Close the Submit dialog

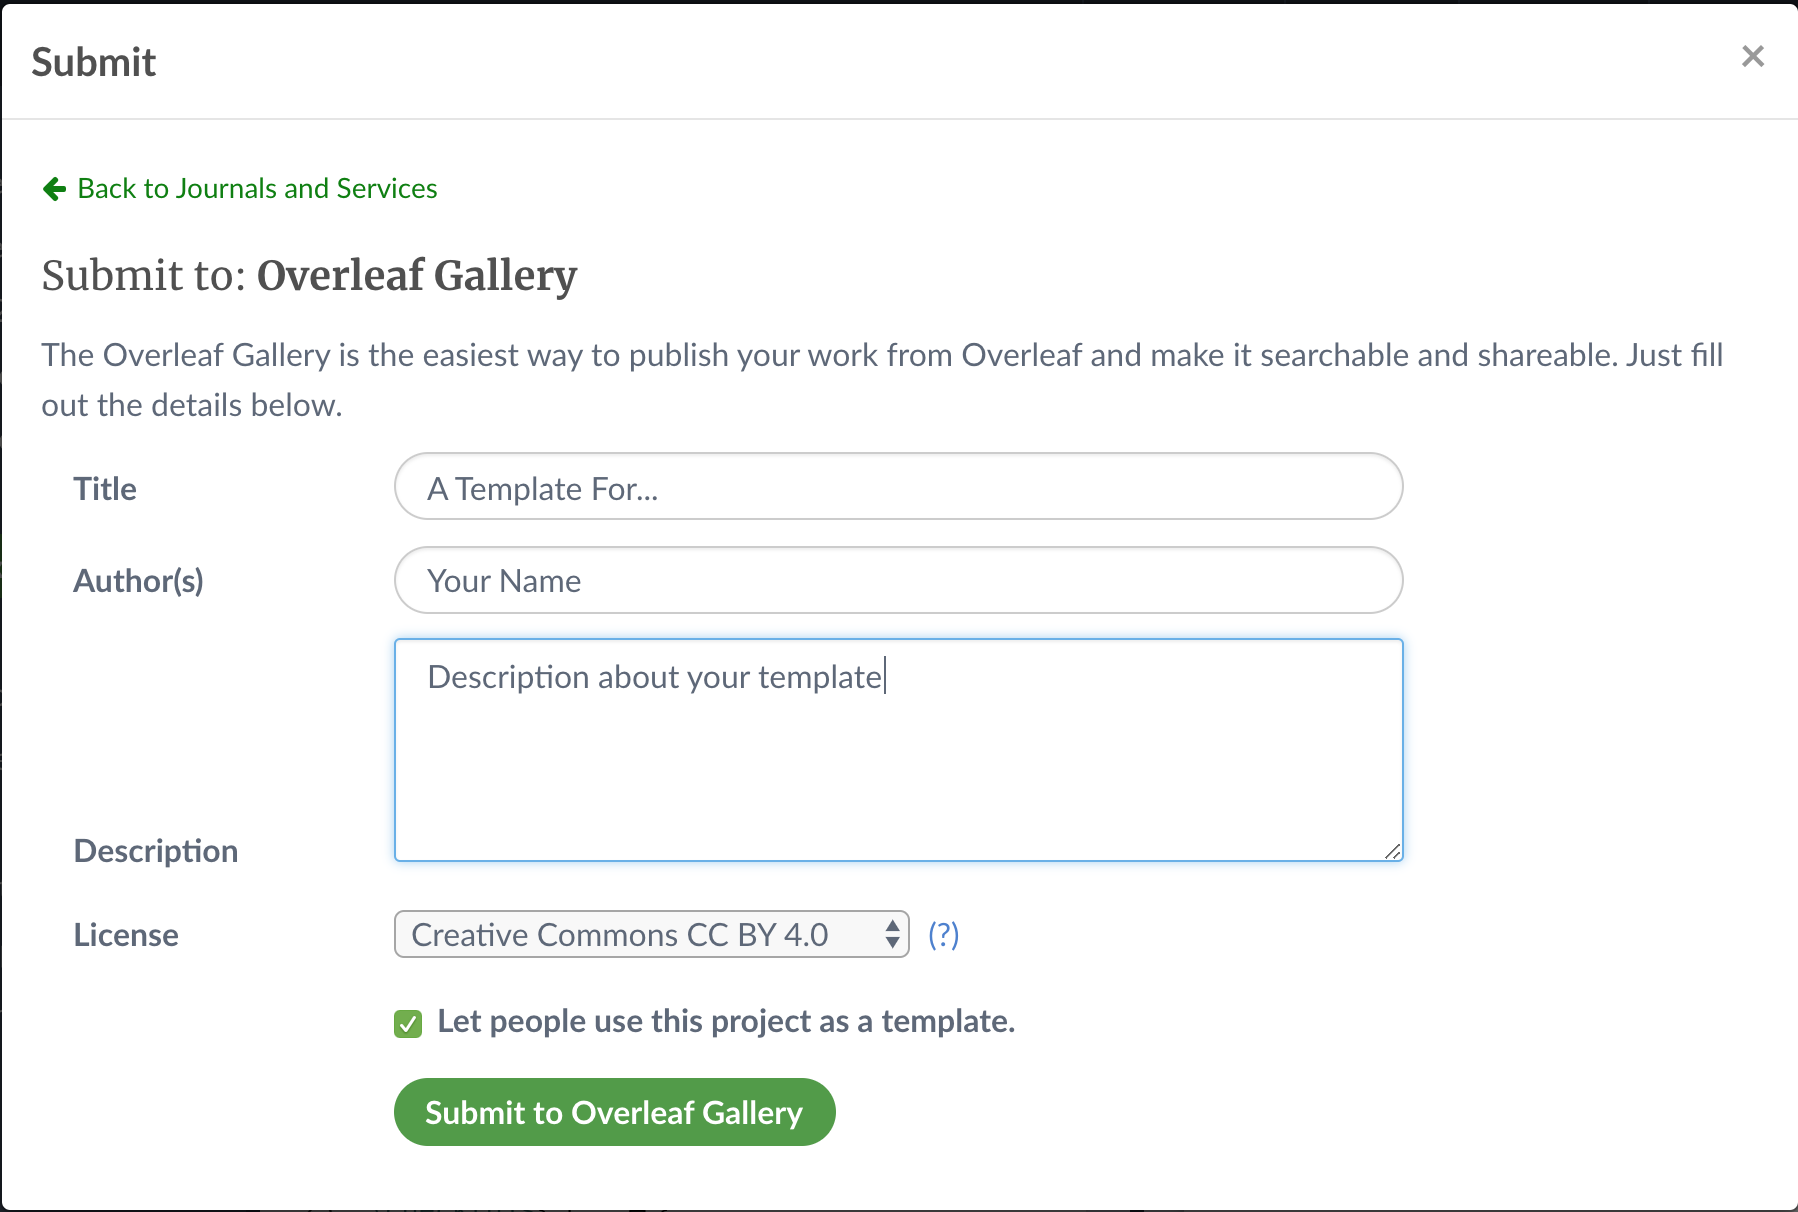coord(1752,56)
